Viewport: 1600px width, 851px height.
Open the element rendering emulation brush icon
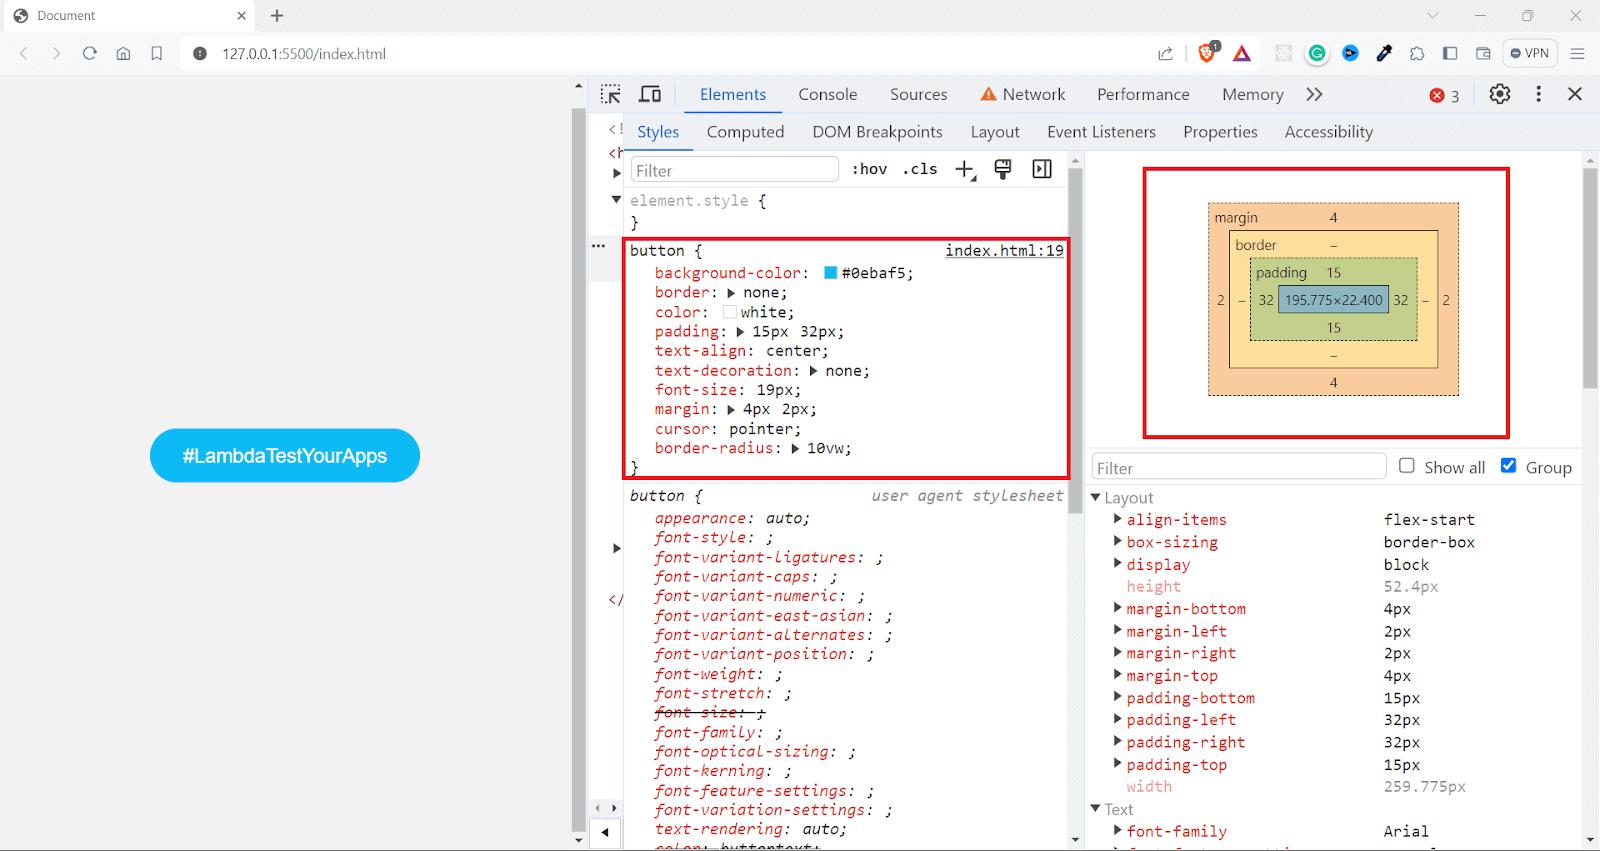tap(1003, 169)
